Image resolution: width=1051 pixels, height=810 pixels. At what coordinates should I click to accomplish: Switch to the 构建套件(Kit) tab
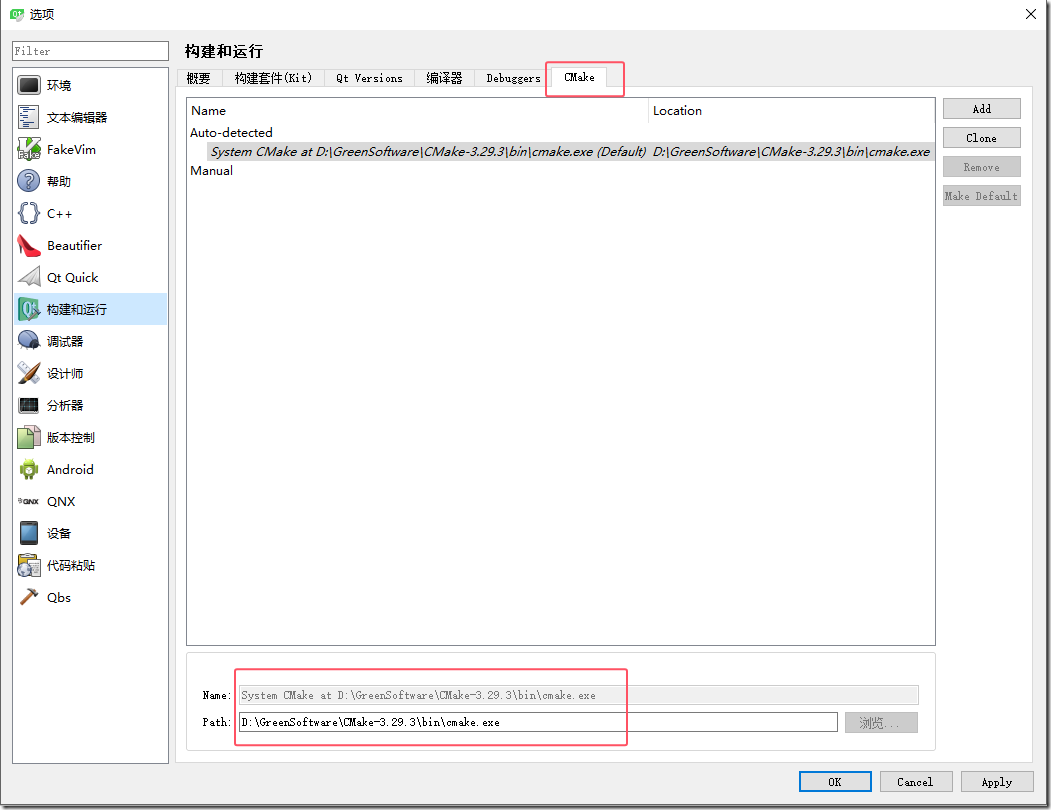pos(273,78)
